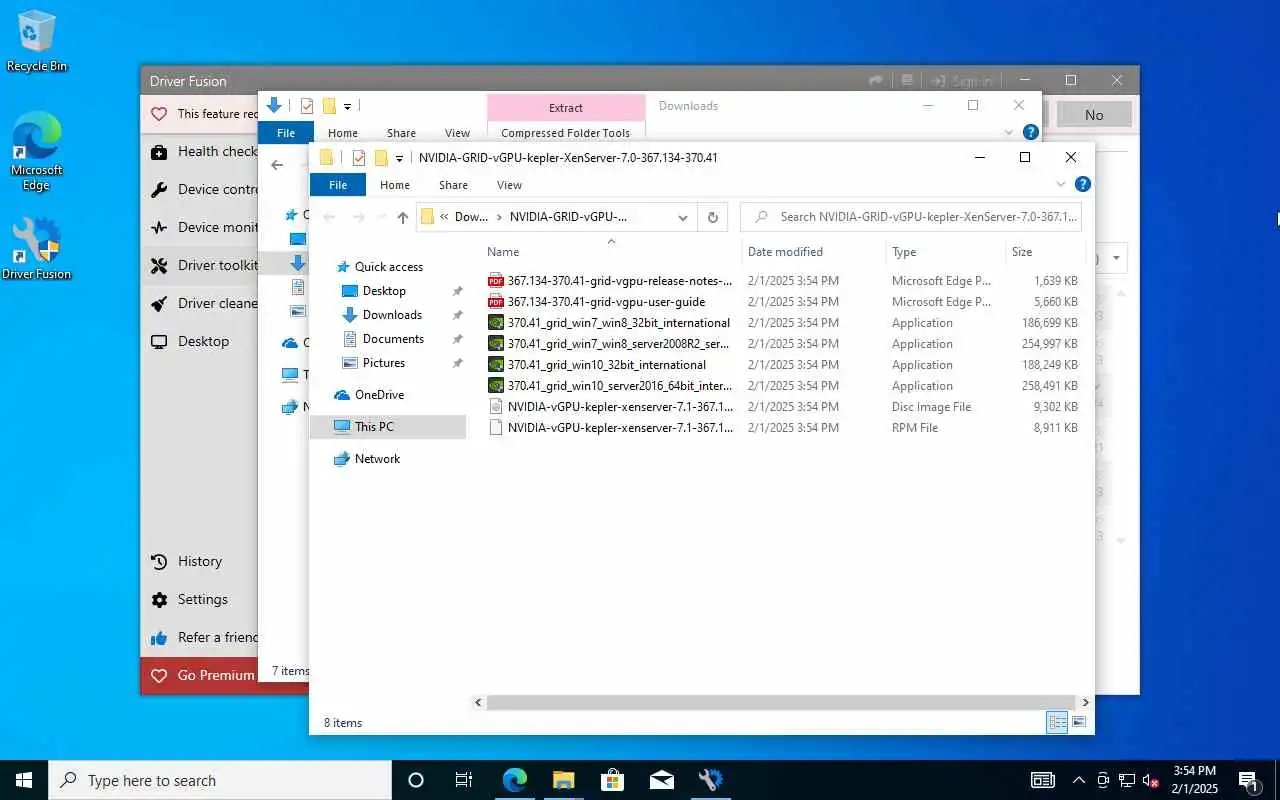
Task: Sort by Size column header
Action: coord(1045,252)
